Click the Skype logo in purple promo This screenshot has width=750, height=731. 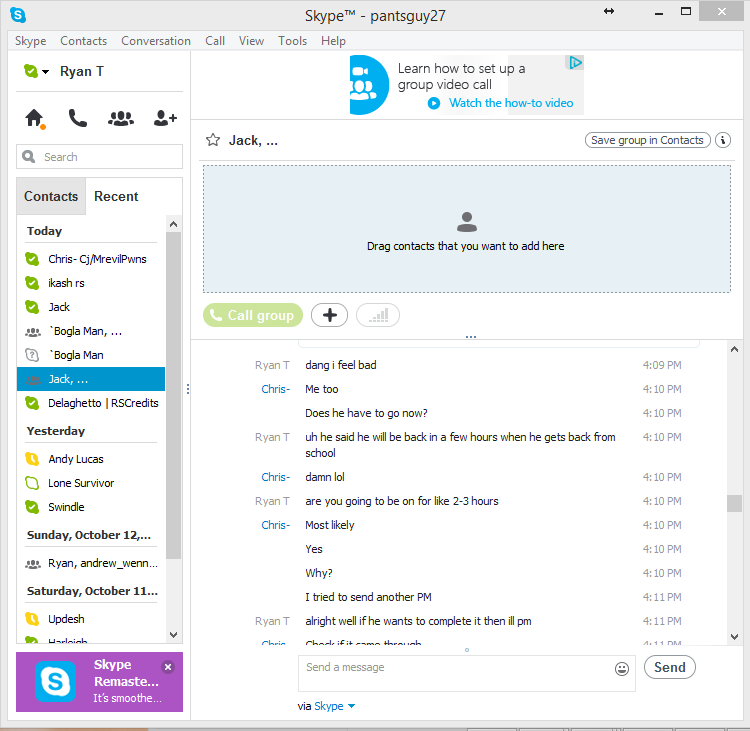[x=55, y=681]
